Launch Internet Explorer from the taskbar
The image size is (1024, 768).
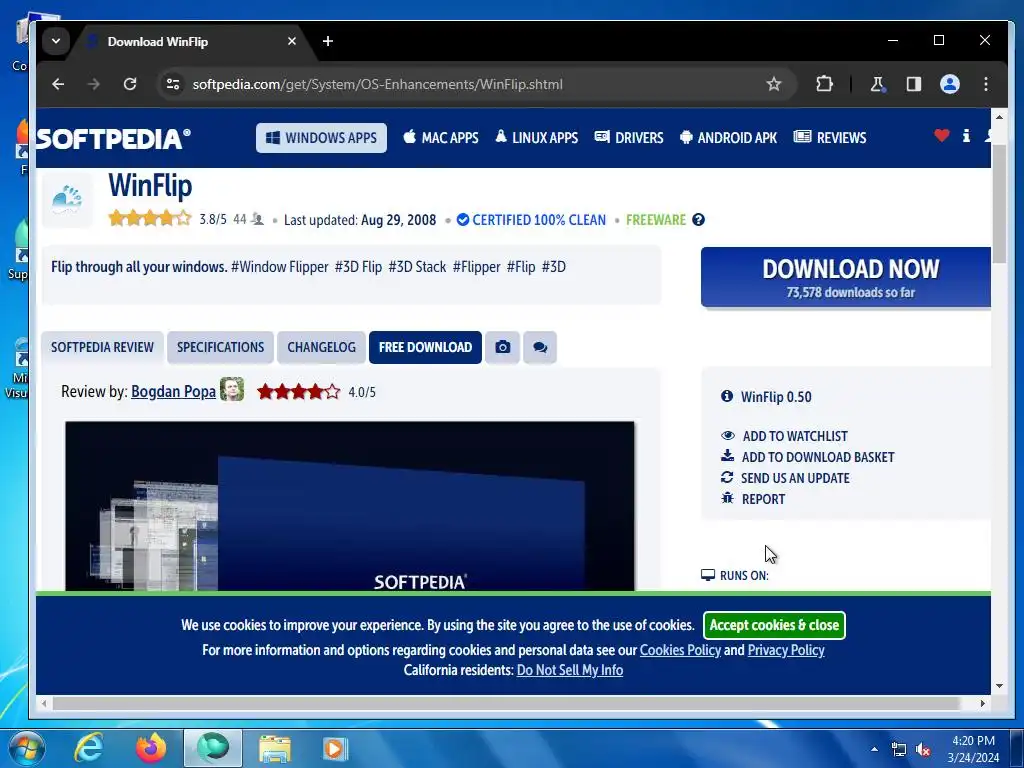(x=89, y=748)
